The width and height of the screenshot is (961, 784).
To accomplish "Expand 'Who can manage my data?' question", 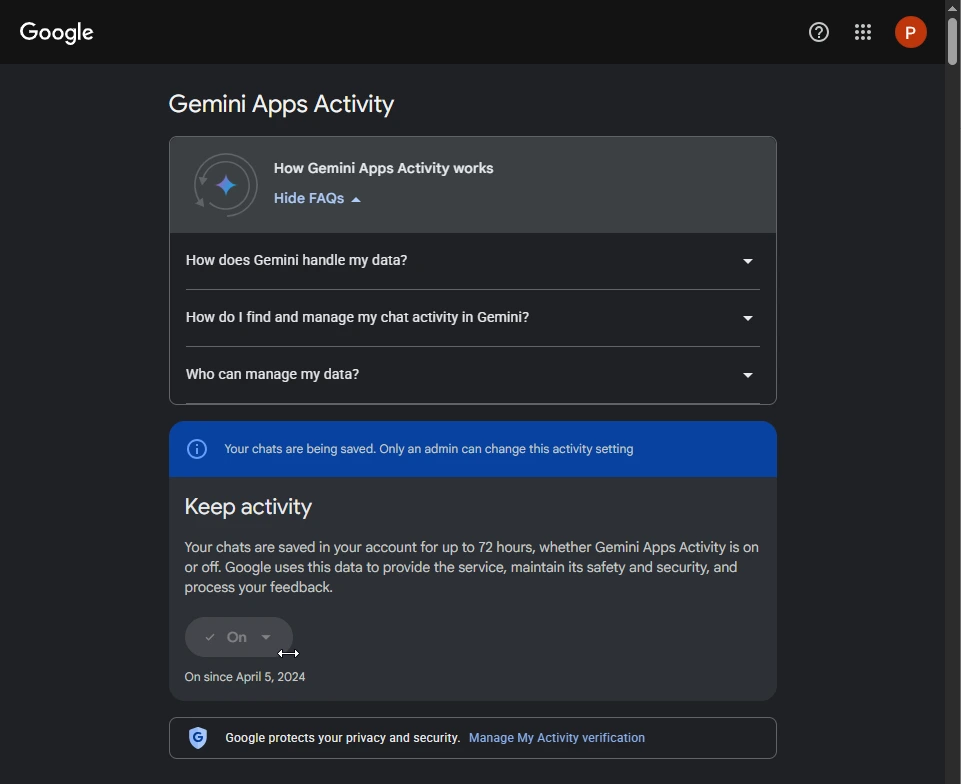I will pyautogui.click(x=473, y=375).
